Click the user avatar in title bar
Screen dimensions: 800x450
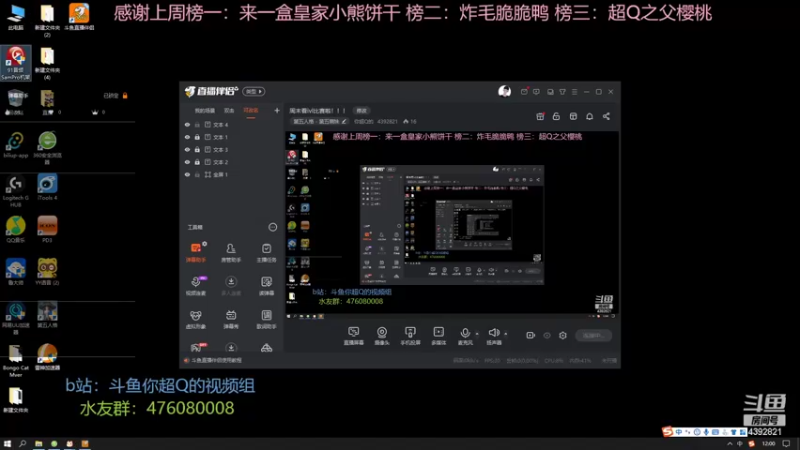click(505, 91)
